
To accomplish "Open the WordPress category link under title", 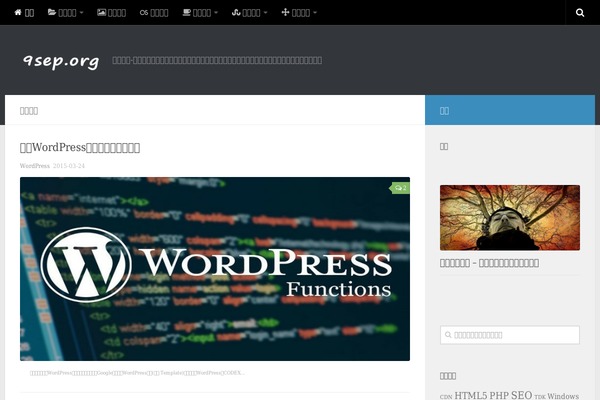I will point(34,166).
